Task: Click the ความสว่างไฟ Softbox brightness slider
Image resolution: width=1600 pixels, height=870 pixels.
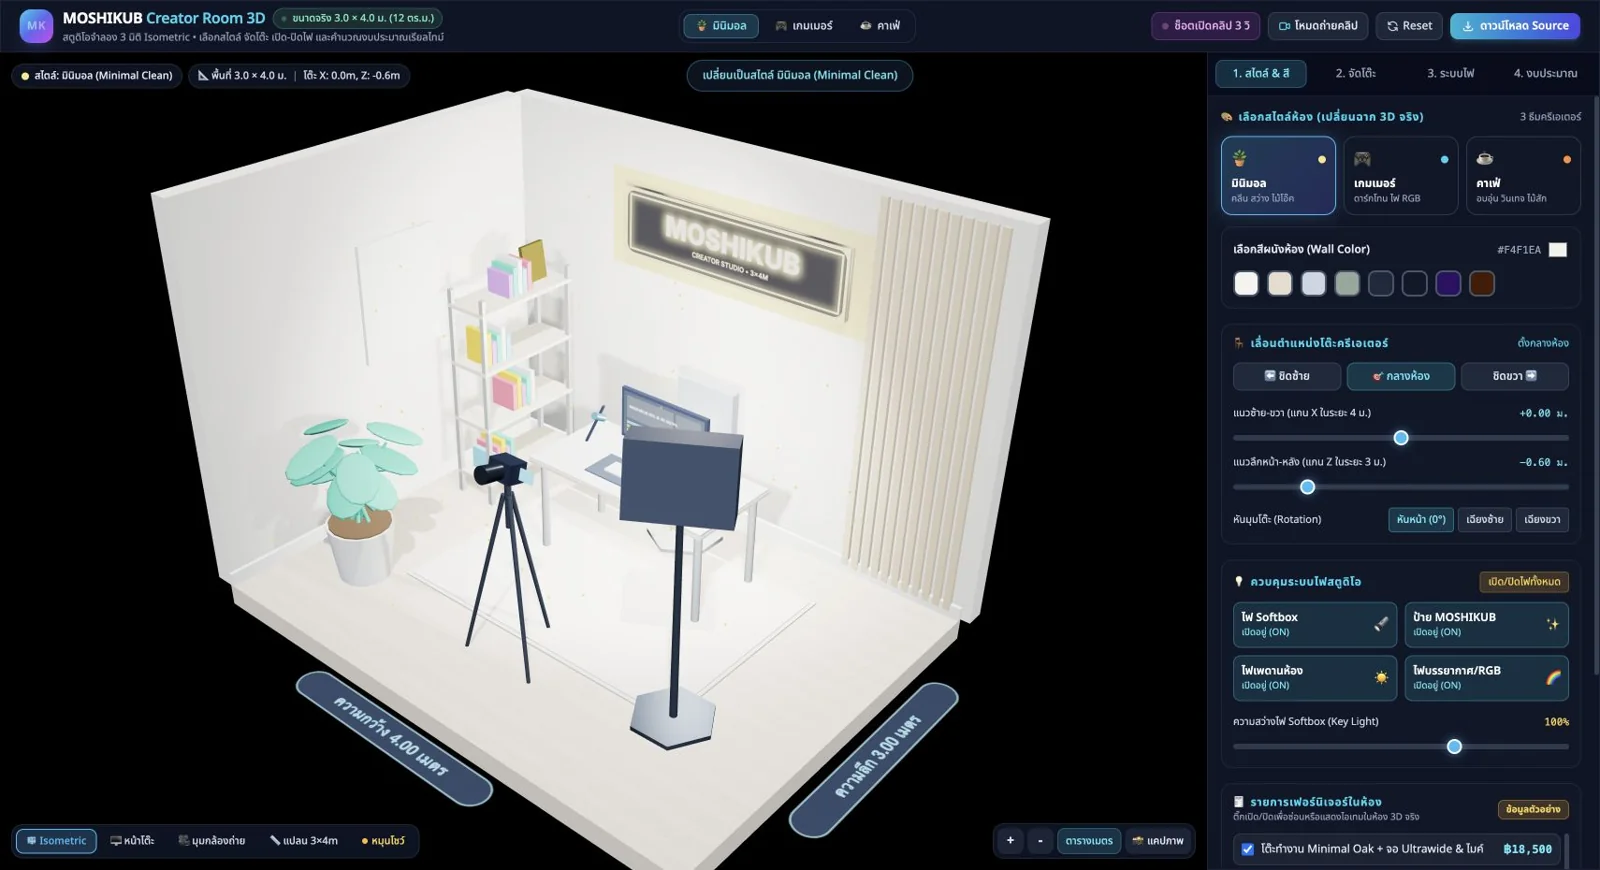Action: pos(1400,747)
